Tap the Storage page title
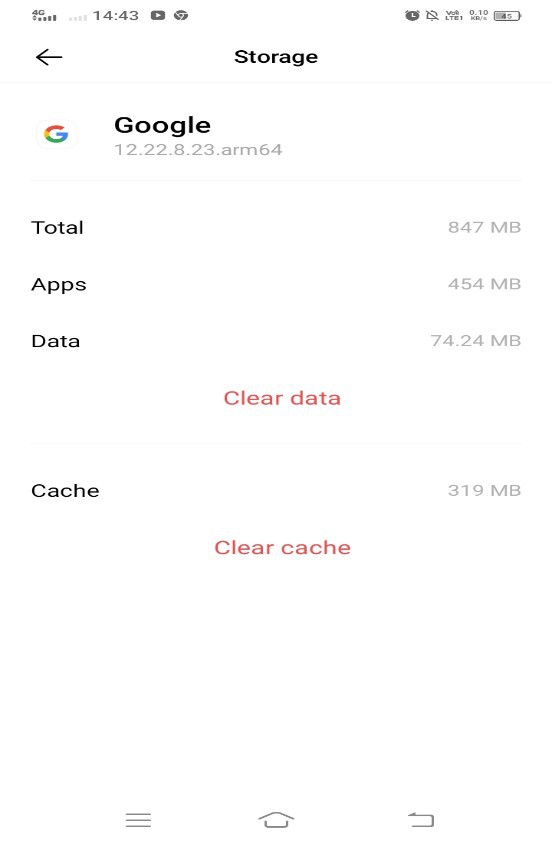Screen dimensions: 552x843 tap(276, 56)
